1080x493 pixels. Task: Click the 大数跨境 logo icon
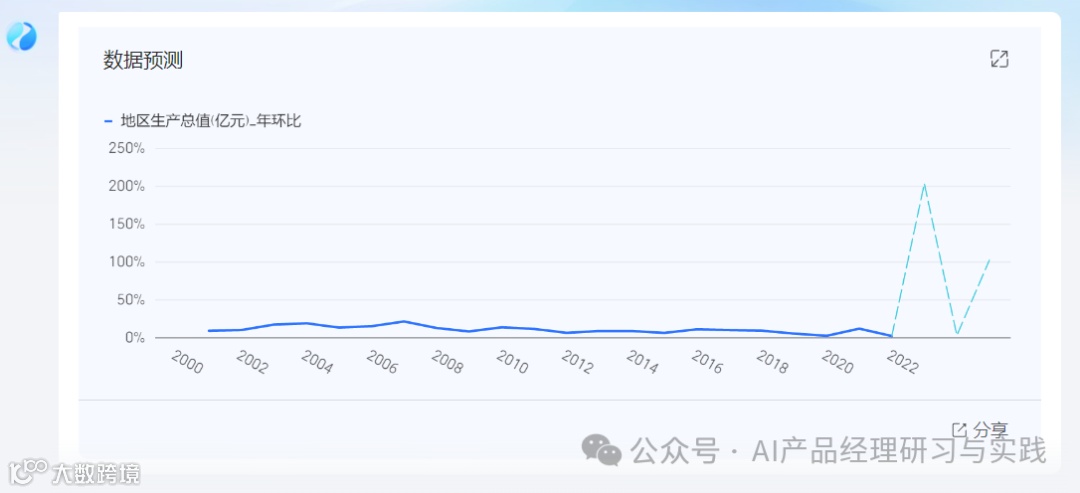point(28,471)
